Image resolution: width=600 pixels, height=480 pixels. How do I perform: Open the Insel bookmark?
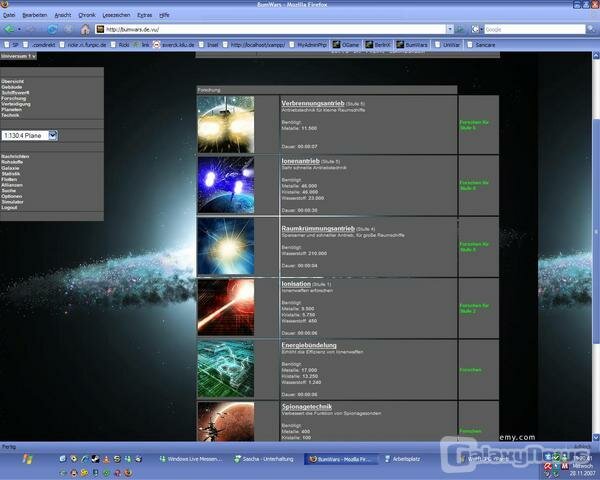pos(209,45)
